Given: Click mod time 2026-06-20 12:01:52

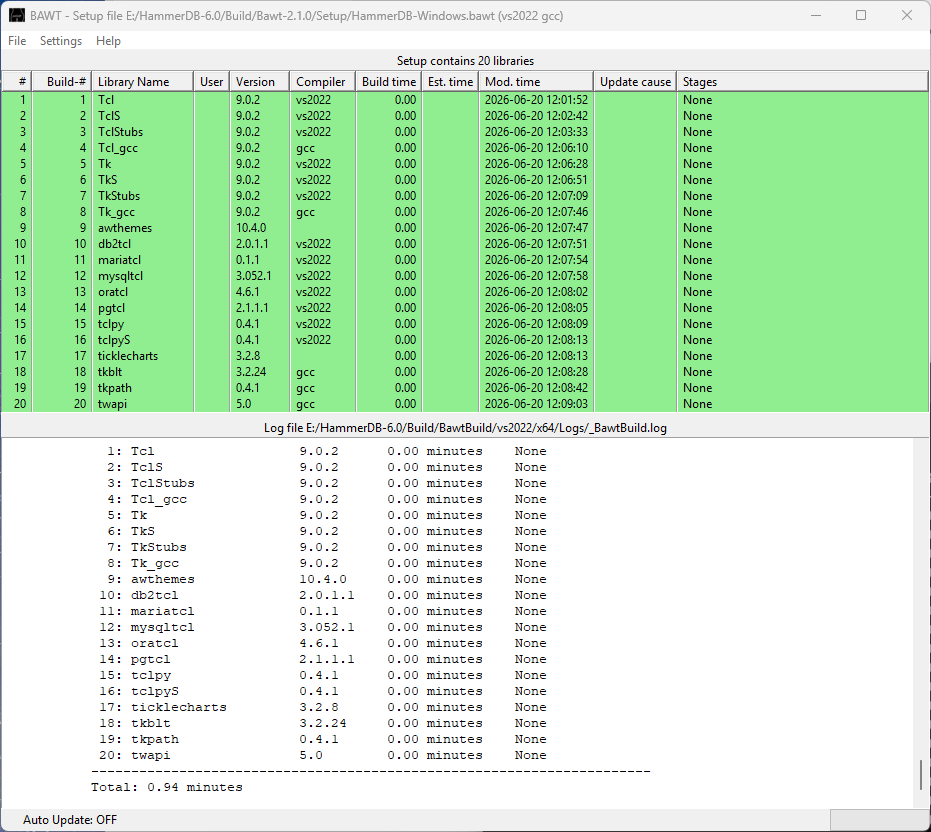Looking at the screenshot, I should (536, 100).
